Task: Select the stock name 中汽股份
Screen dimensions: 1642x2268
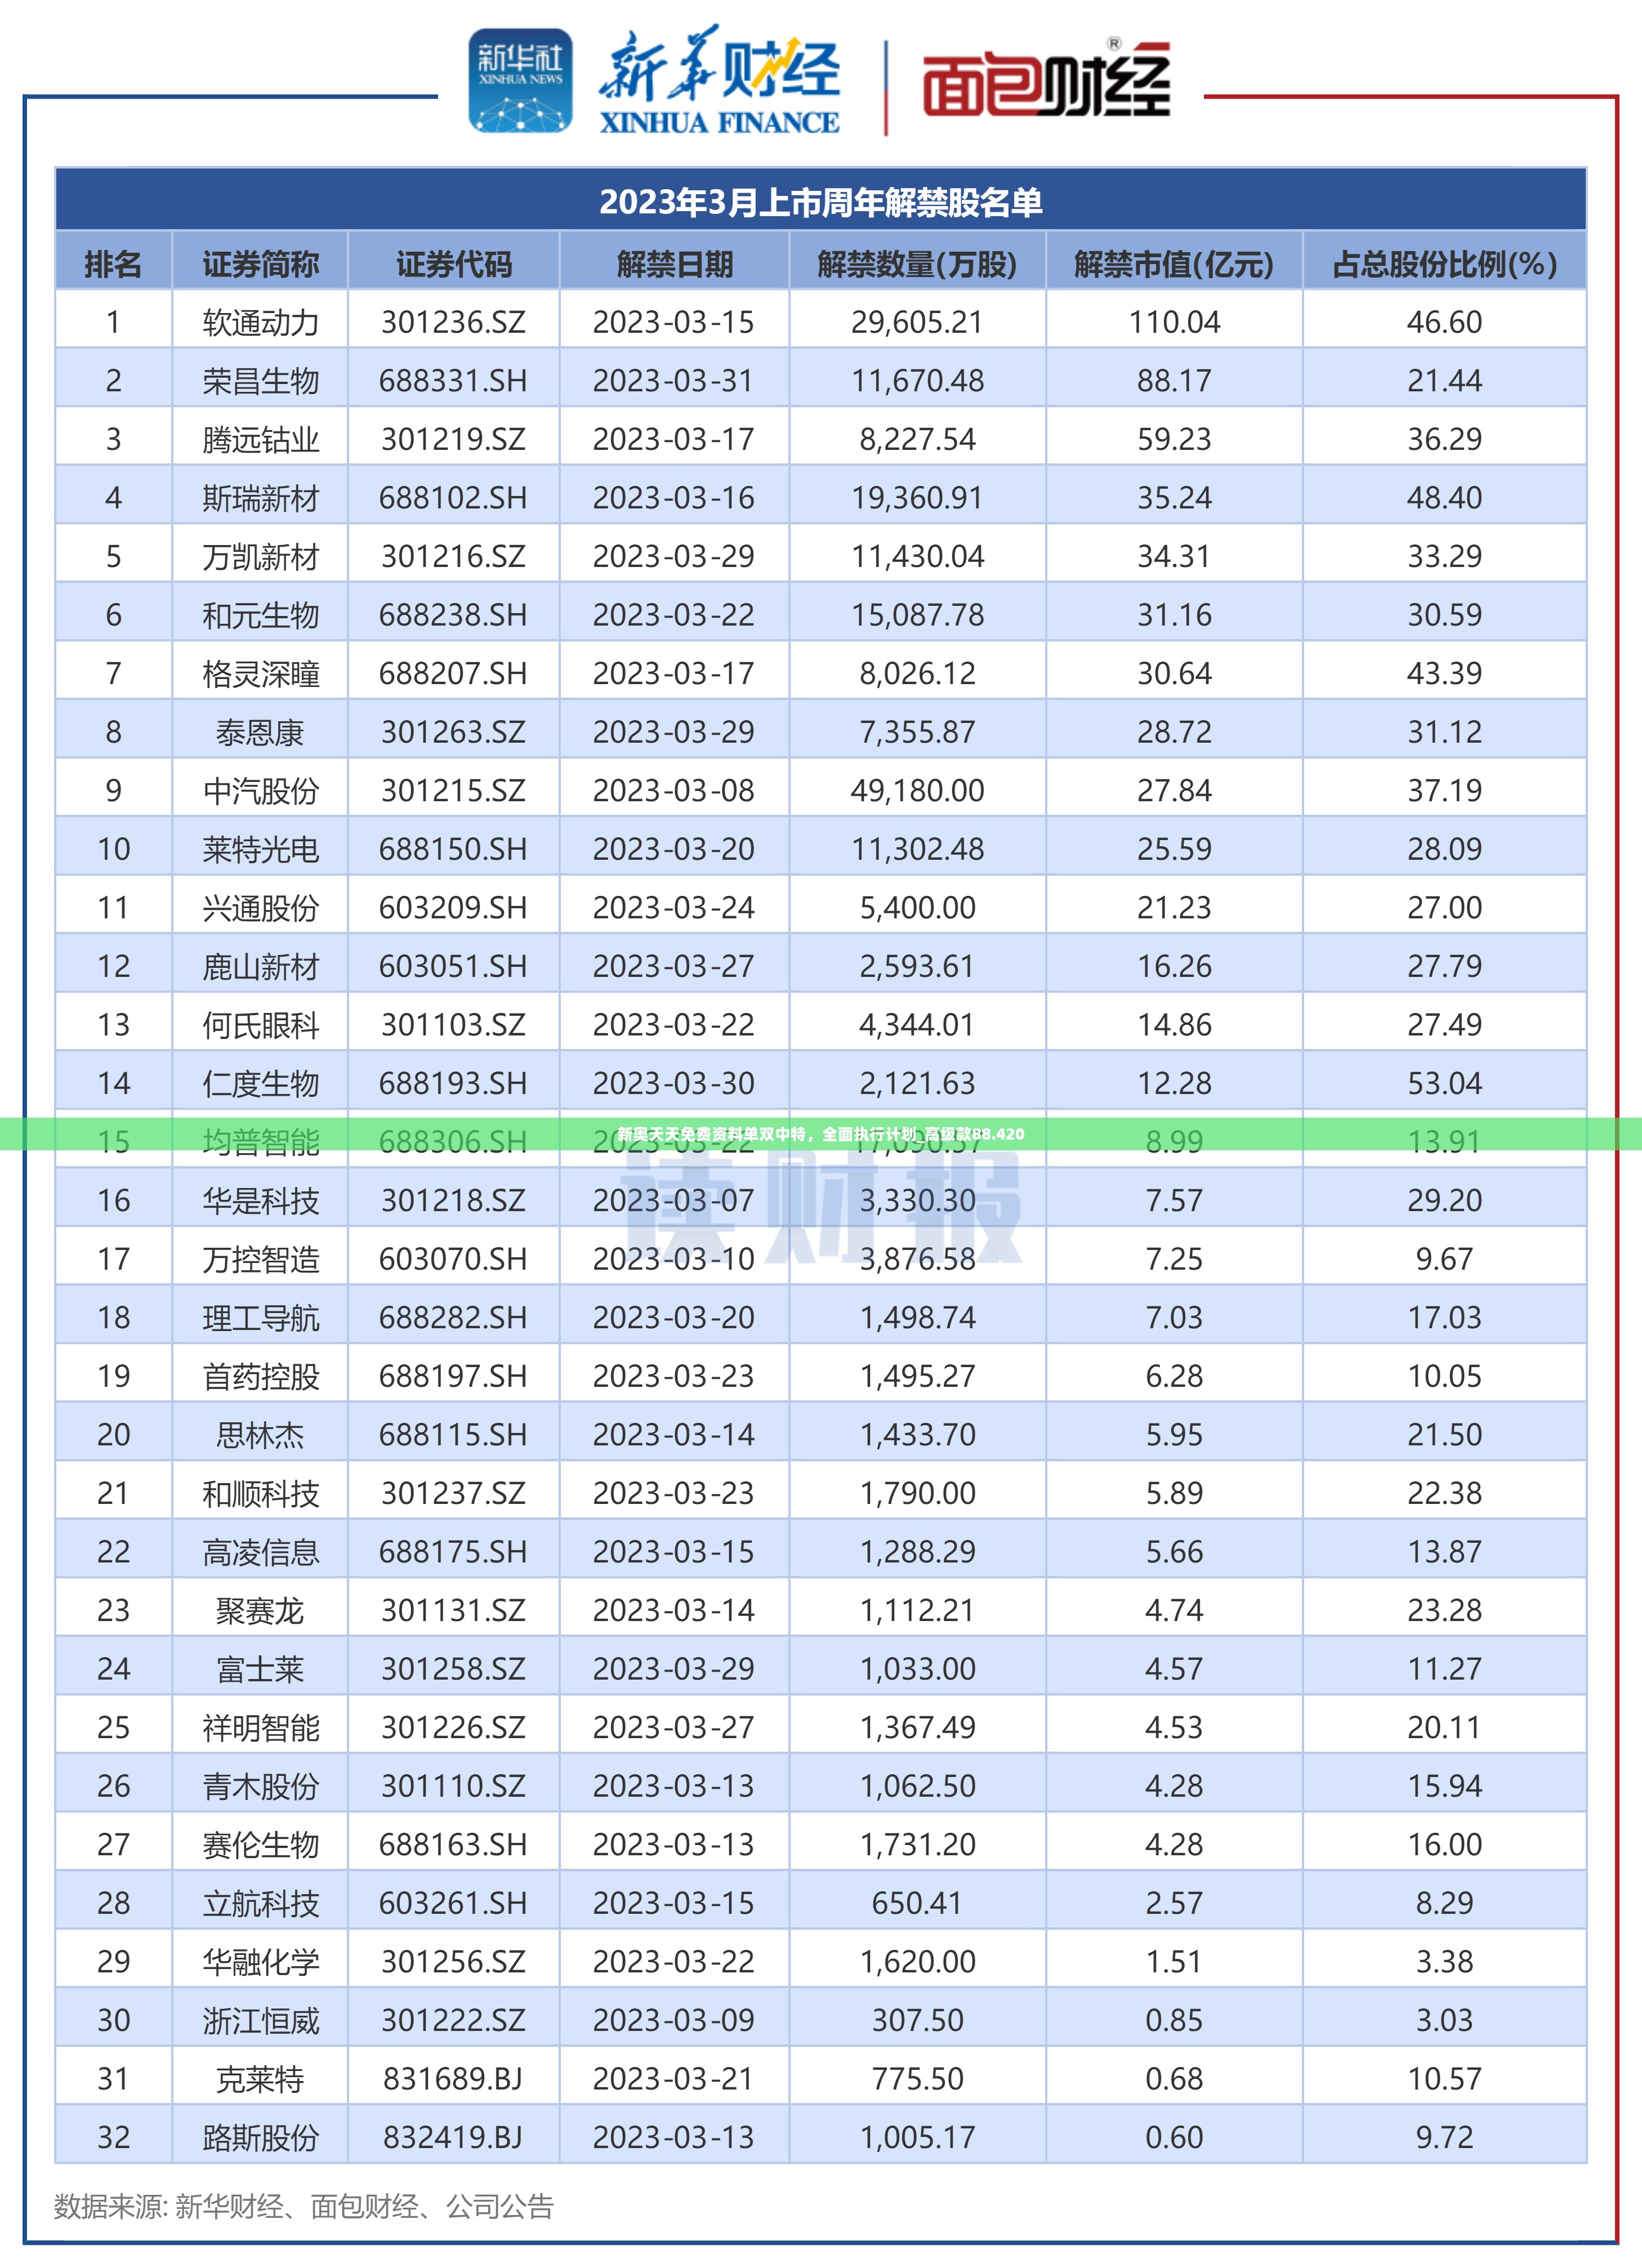Action: [x=260, y=791]
